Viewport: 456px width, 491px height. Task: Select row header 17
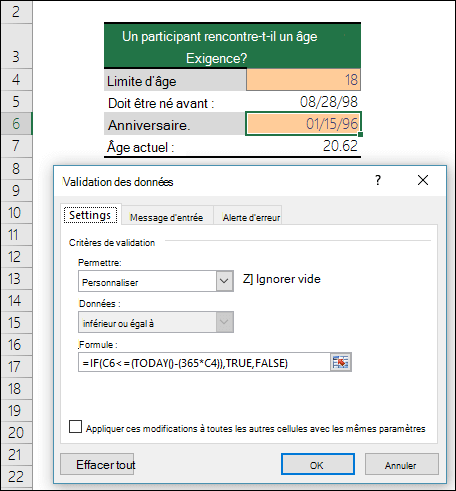16,367
